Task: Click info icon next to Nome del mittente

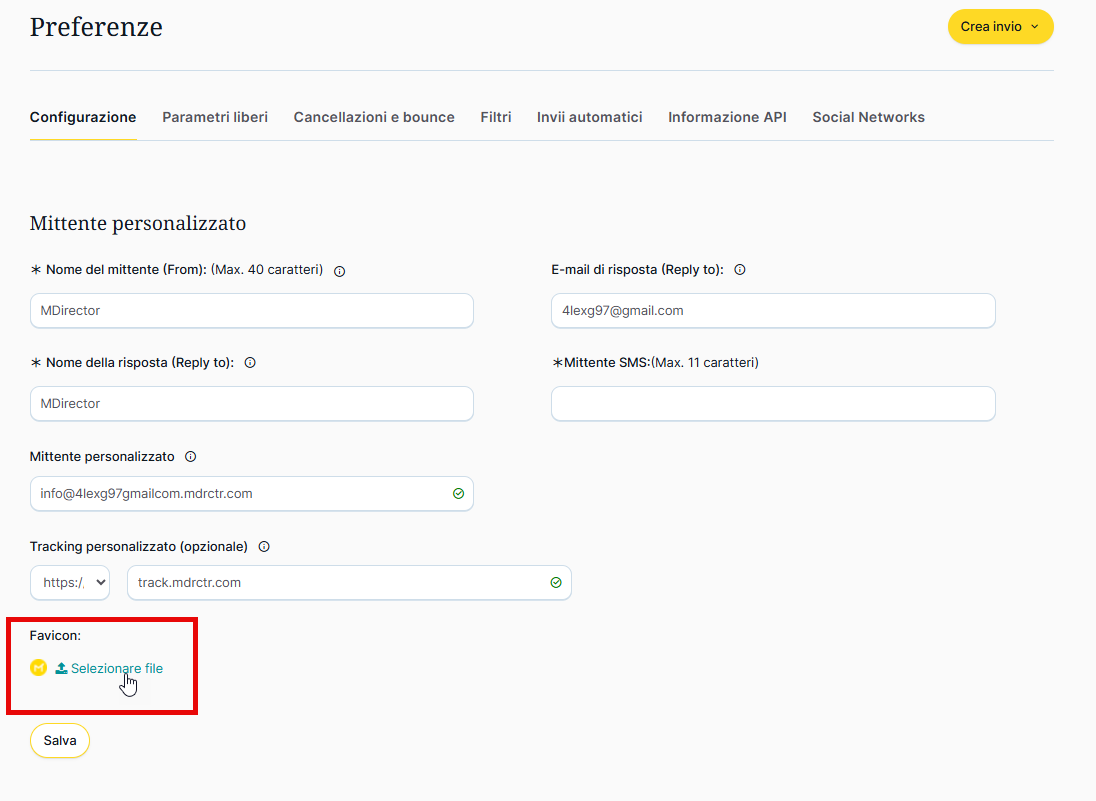Action: click(340, 271)
